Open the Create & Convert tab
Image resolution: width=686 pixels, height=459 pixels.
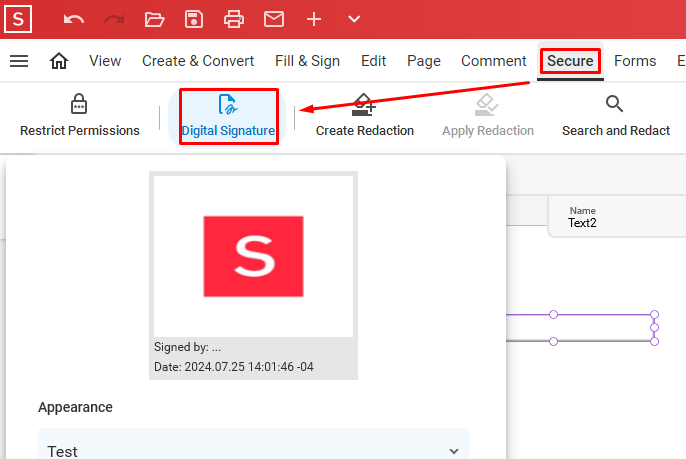click(x=198, y=61)
